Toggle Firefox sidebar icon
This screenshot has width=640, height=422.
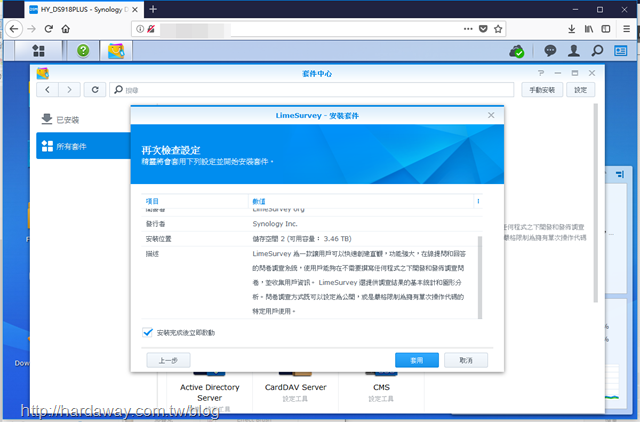tap(606, 29)
